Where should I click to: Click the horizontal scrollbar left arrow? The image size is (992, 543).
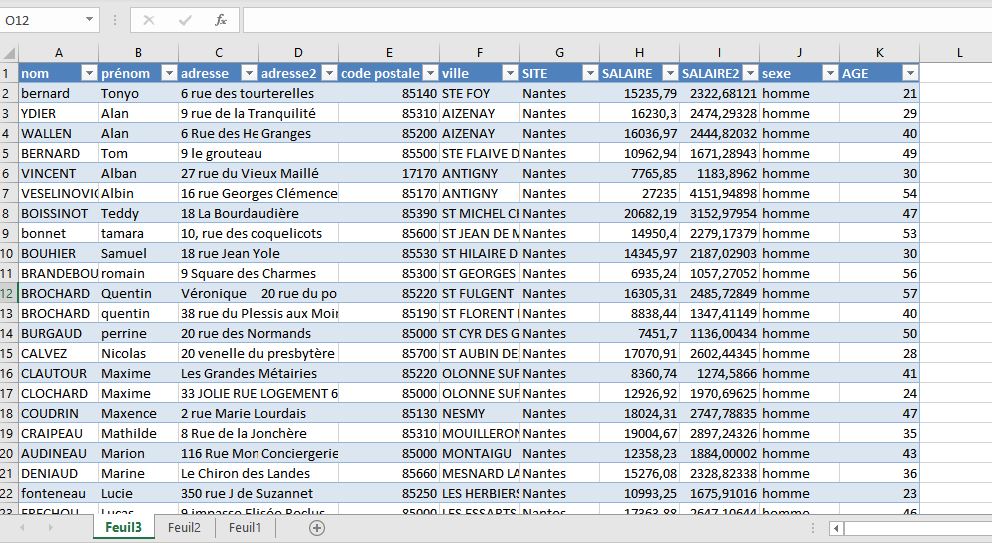[x=837, y=528]
